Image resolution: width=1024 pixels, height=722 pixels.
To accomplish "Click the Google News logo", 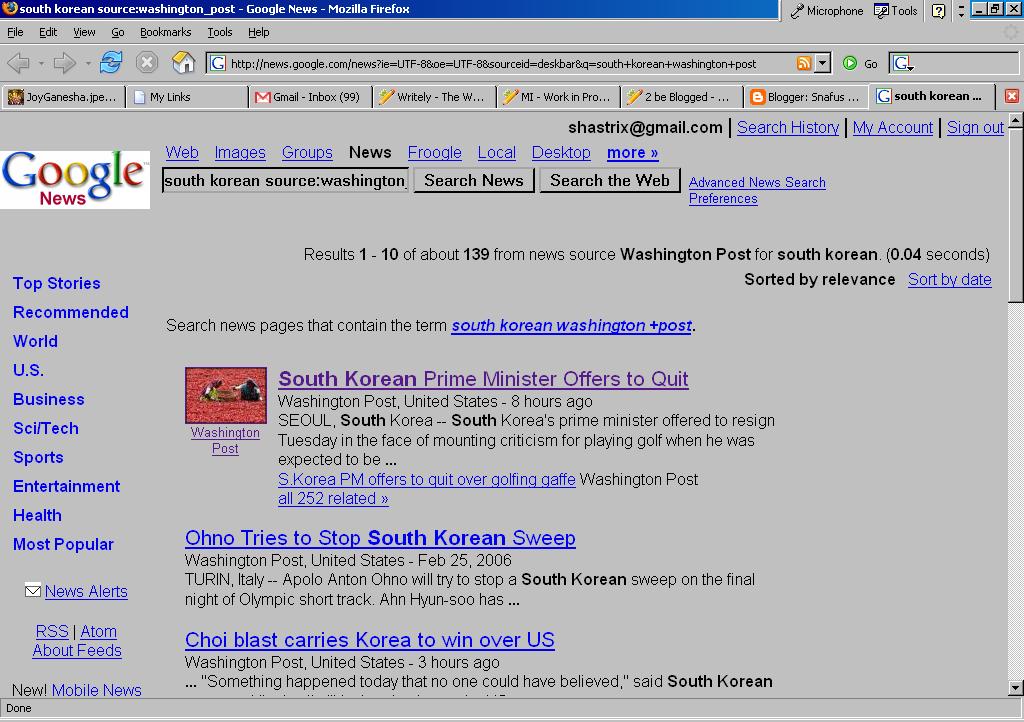I will click(x=74, y=179).
